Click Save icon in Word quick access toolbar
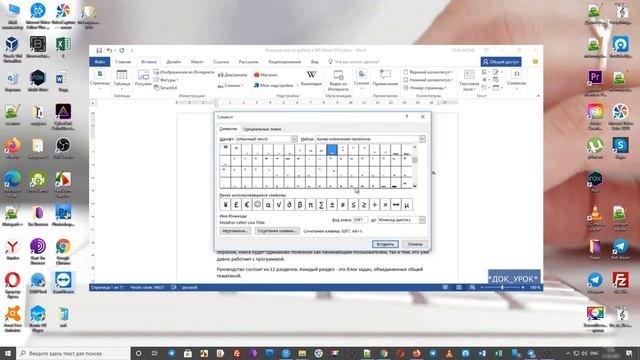 pos(99,50)
